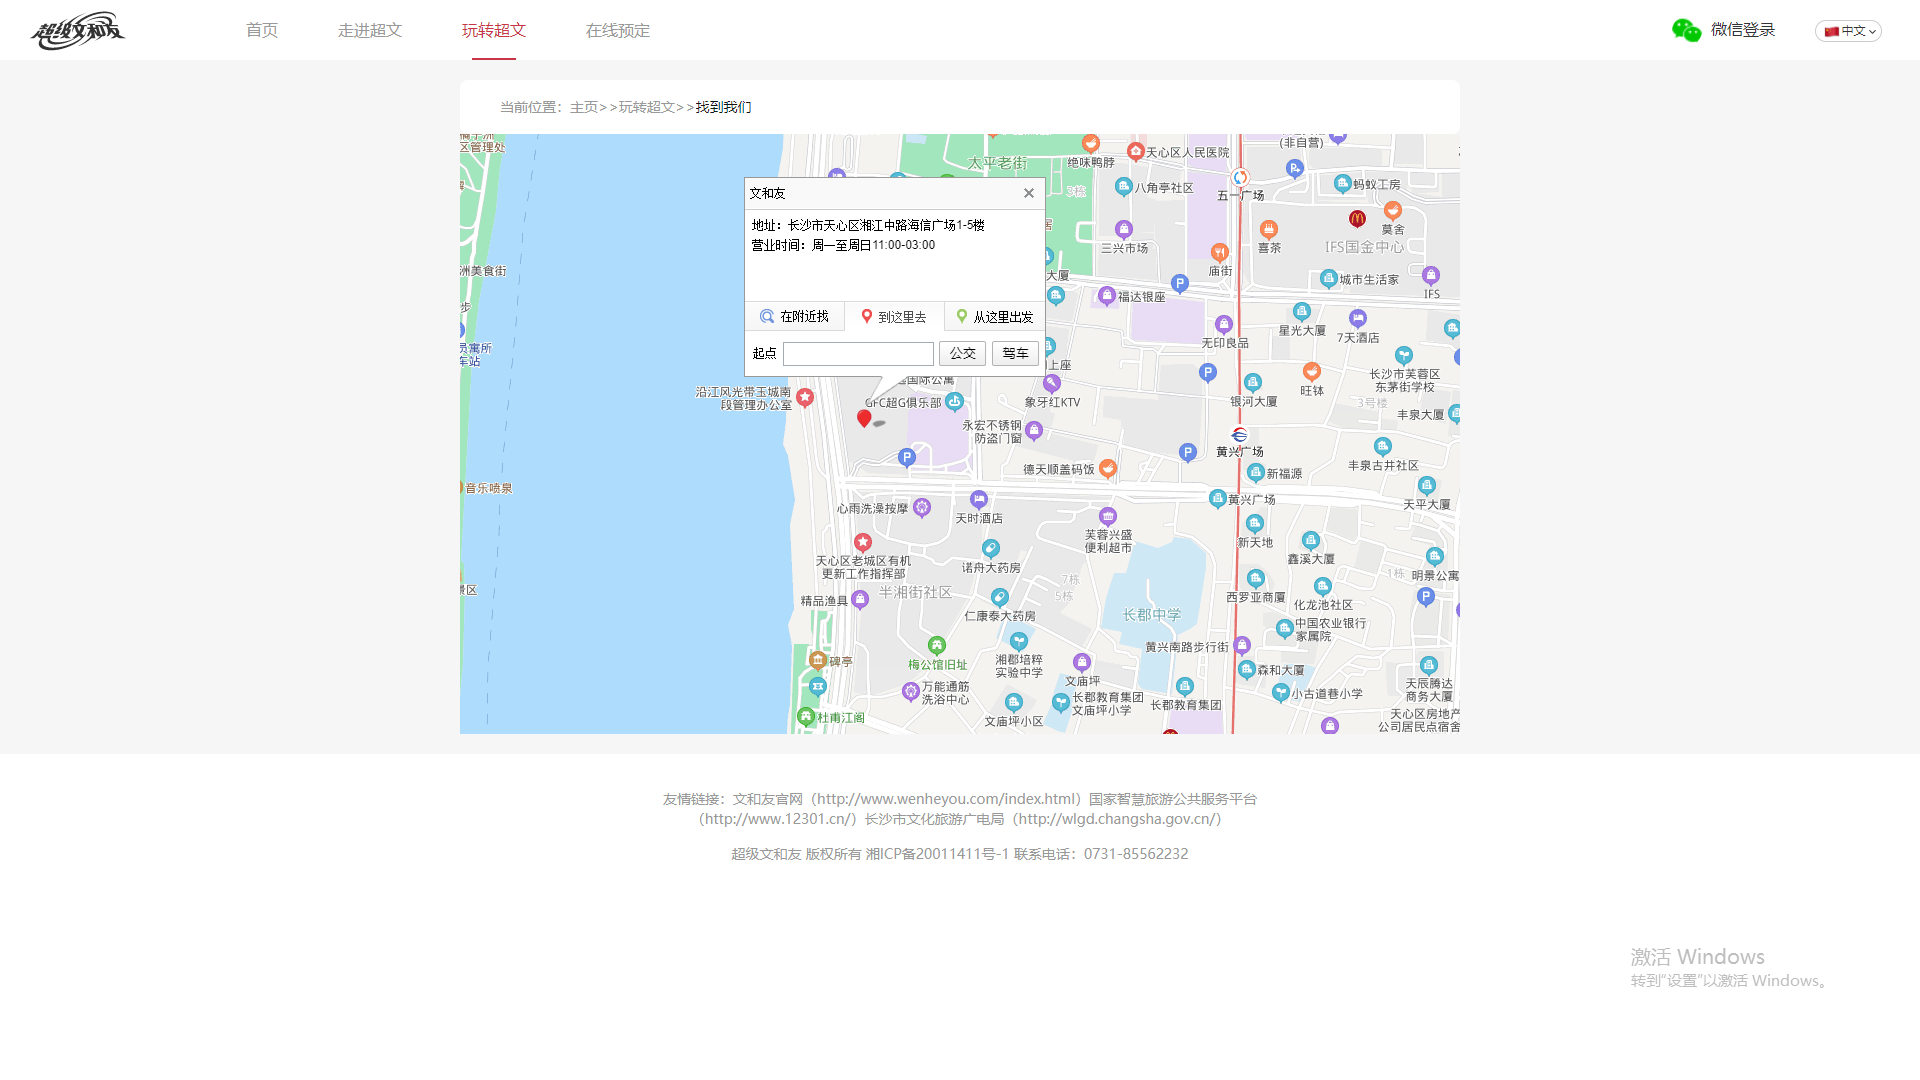Open the 在线预定 menu
The height and width of the screenshot is (1080, 1920).
point(618,30)
